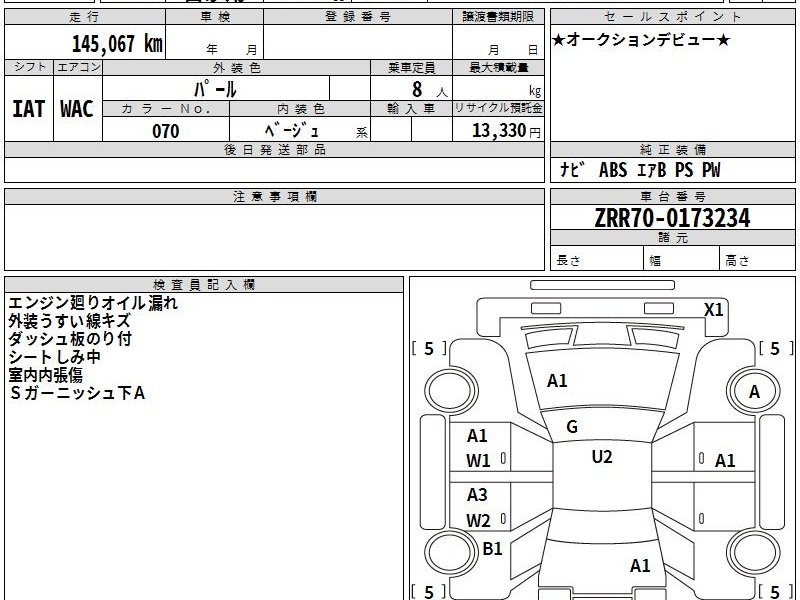Screen dimensions: 800x600
Task: Select the G mark on the windshield
Action: coord(572,427)
